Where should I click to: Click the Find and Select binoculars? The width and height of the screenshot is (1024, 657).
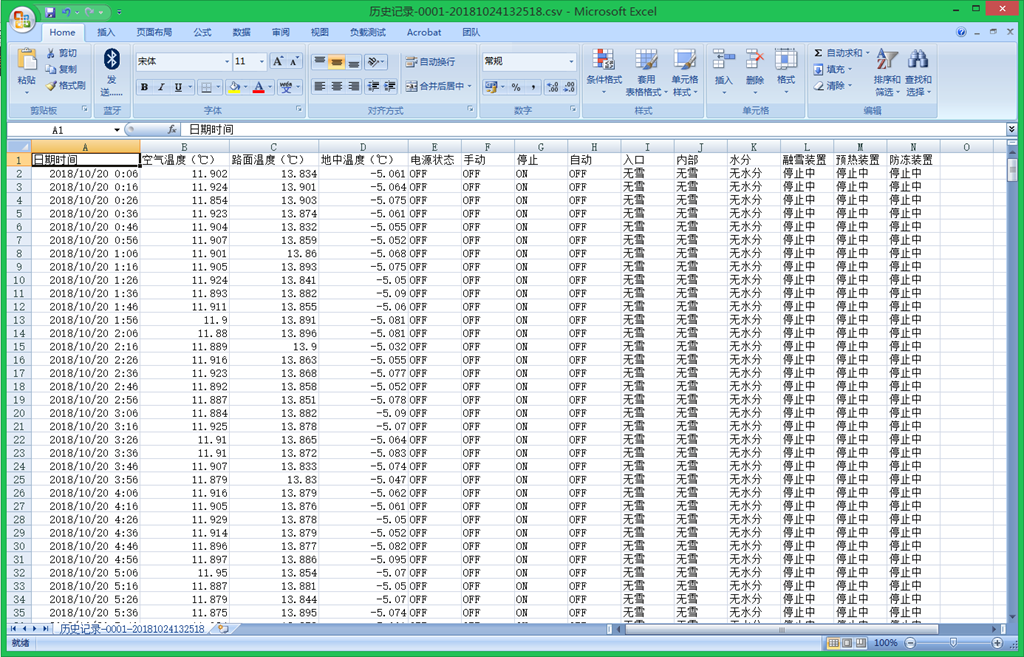coord(918,61)
